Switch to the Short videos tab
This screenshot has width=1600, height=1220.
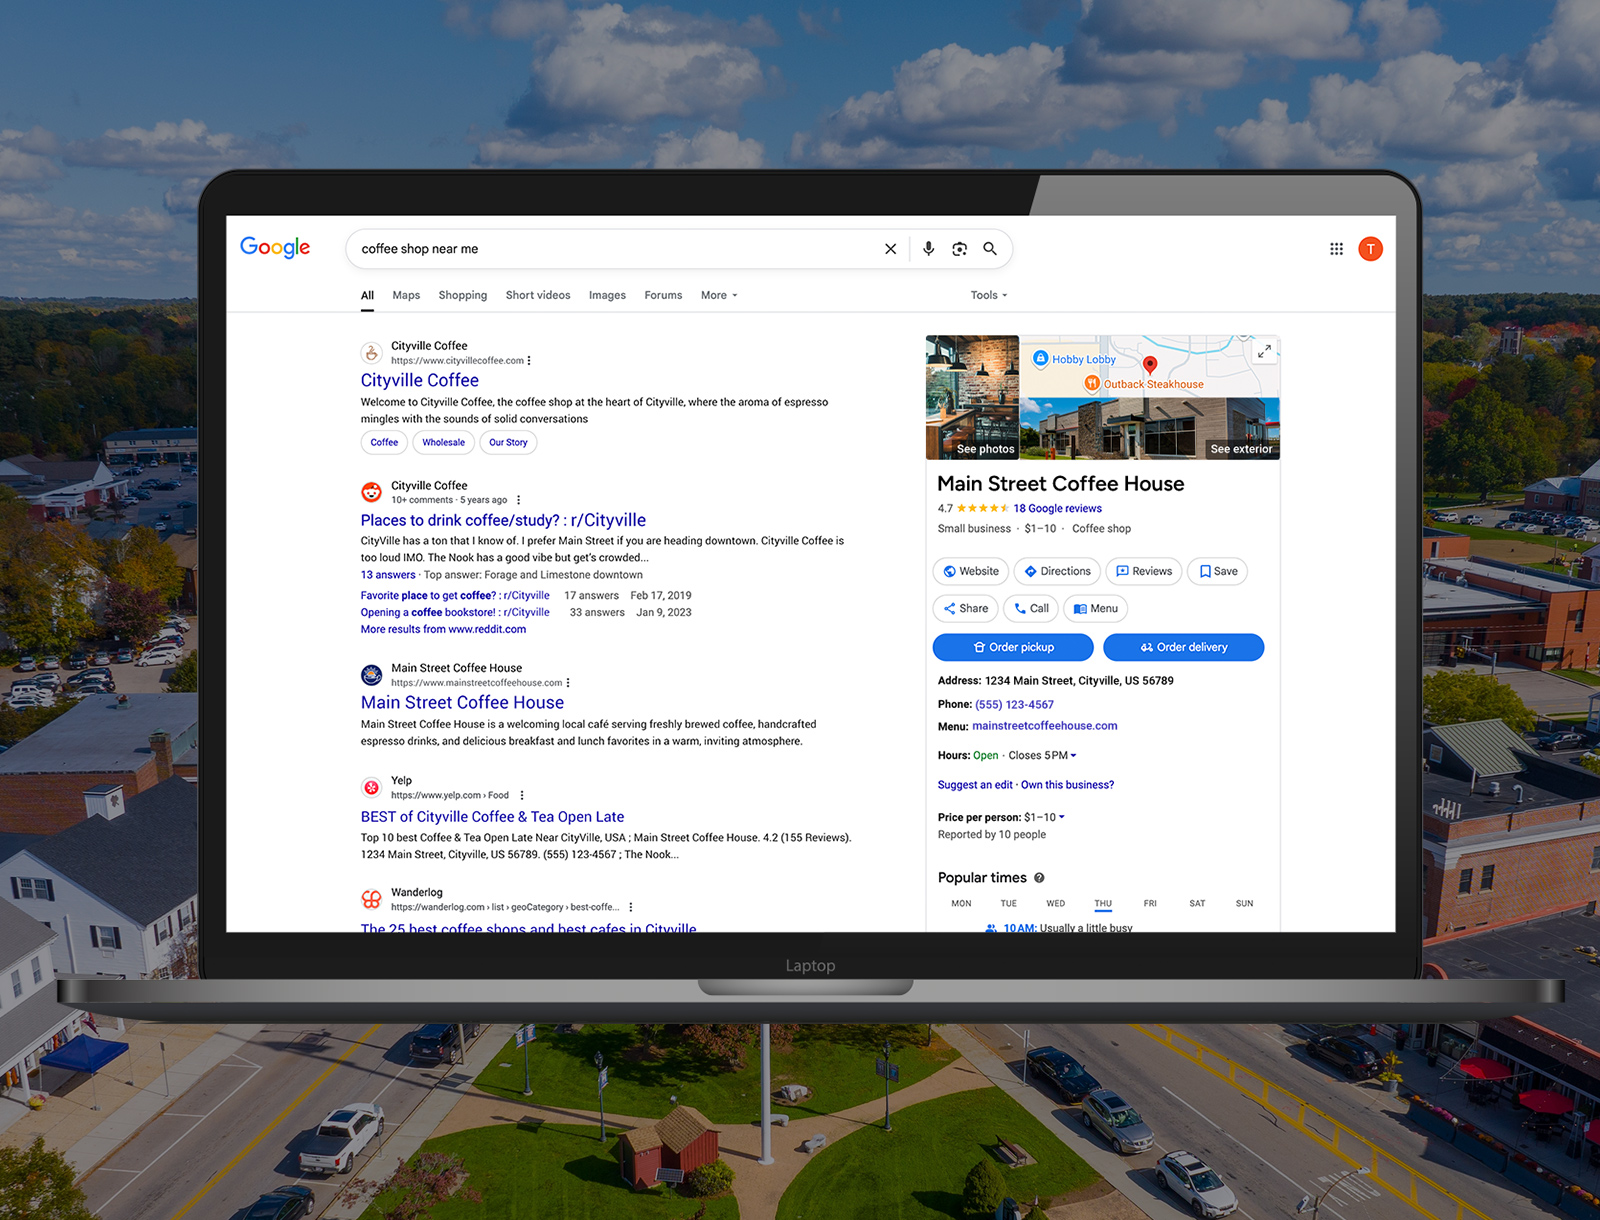point(538,296)
